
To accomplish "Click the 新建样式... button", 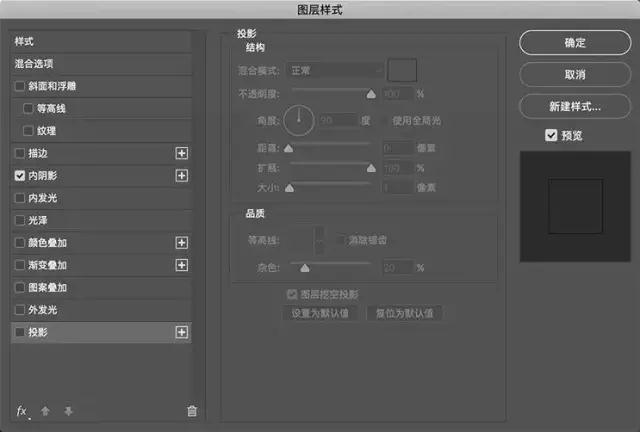I will click(x=575, y=105).
